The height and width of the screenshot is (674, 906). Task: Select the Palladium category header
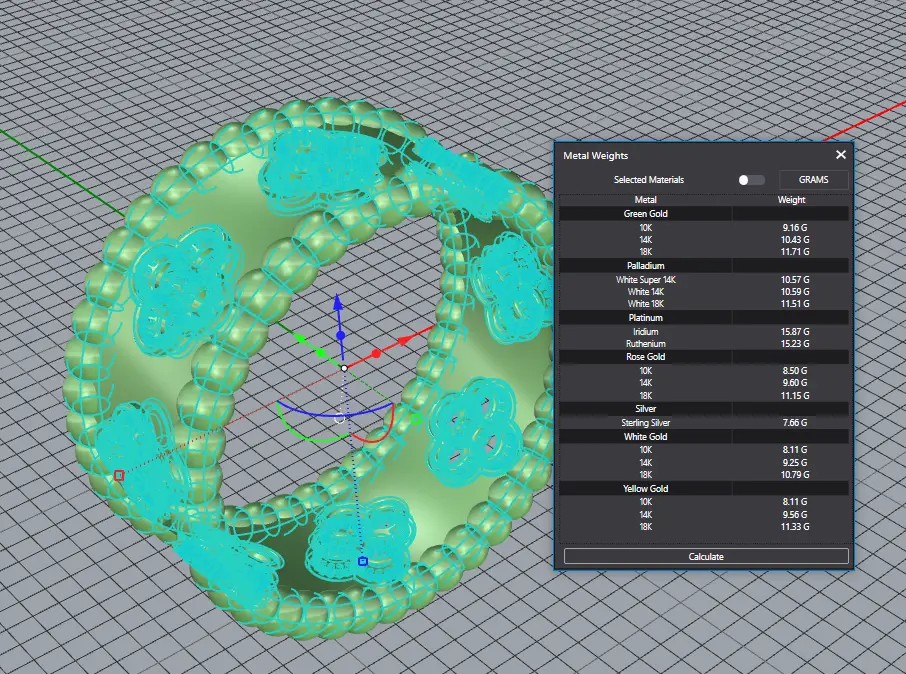(703, 265)
